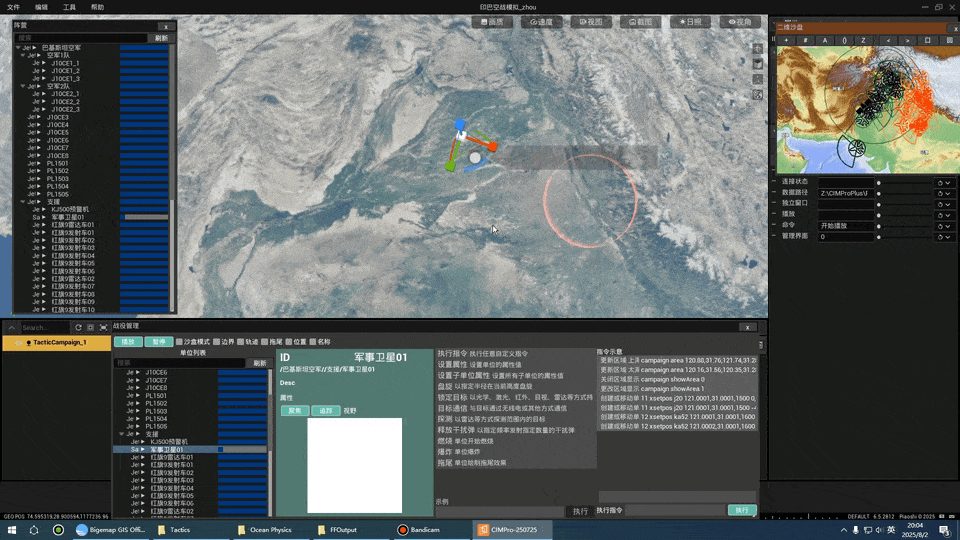Click the 暂停 pause button
The image size is (960, 540).
pos(159,342)
